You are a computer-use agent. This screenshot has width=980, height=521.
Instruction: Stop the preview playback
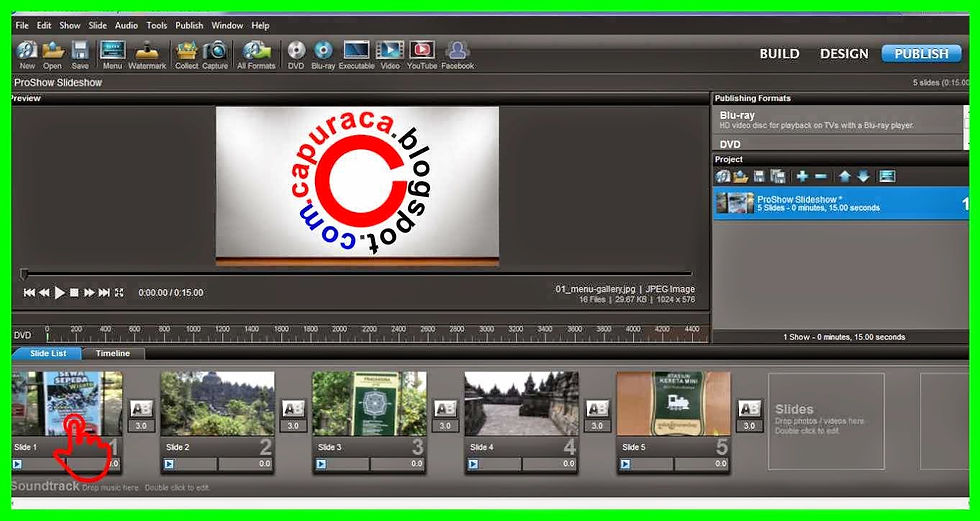click(x=74, y=292)
